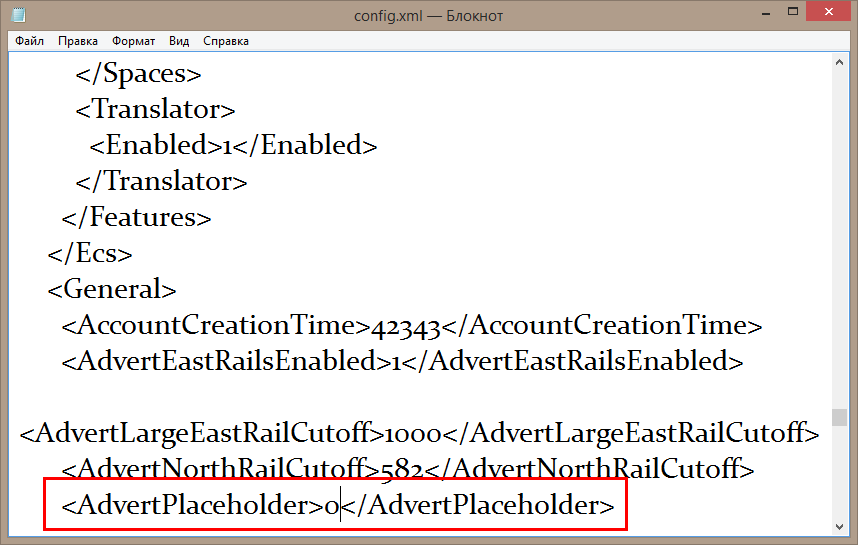Click the '</Translator>' closing tag line
Screen dimensions: 858x545
pyautogui.click(x=161, y=181)
